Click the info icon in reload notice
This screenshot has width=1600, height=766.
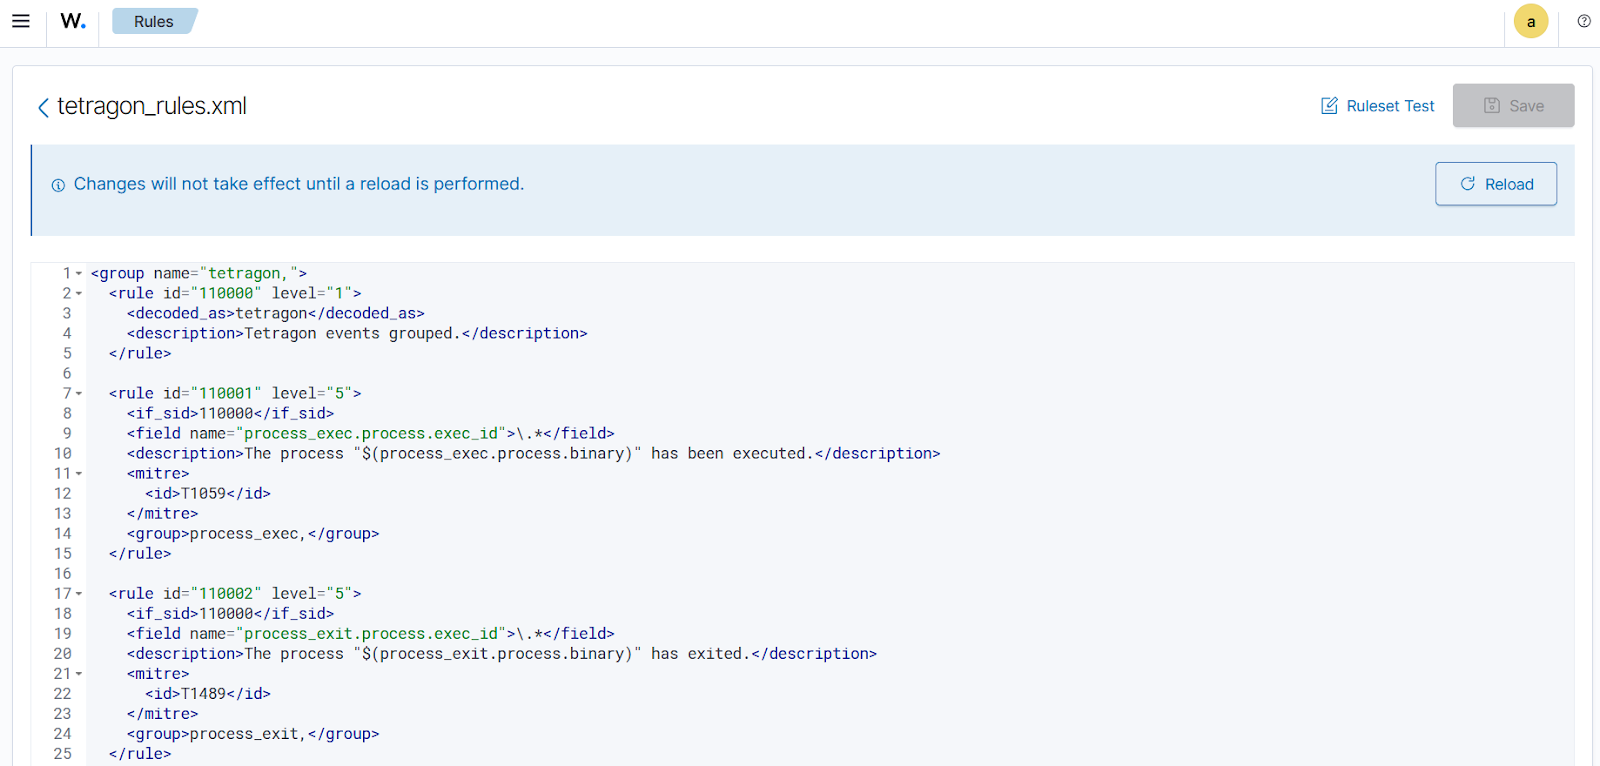click(x=58, y=185)
